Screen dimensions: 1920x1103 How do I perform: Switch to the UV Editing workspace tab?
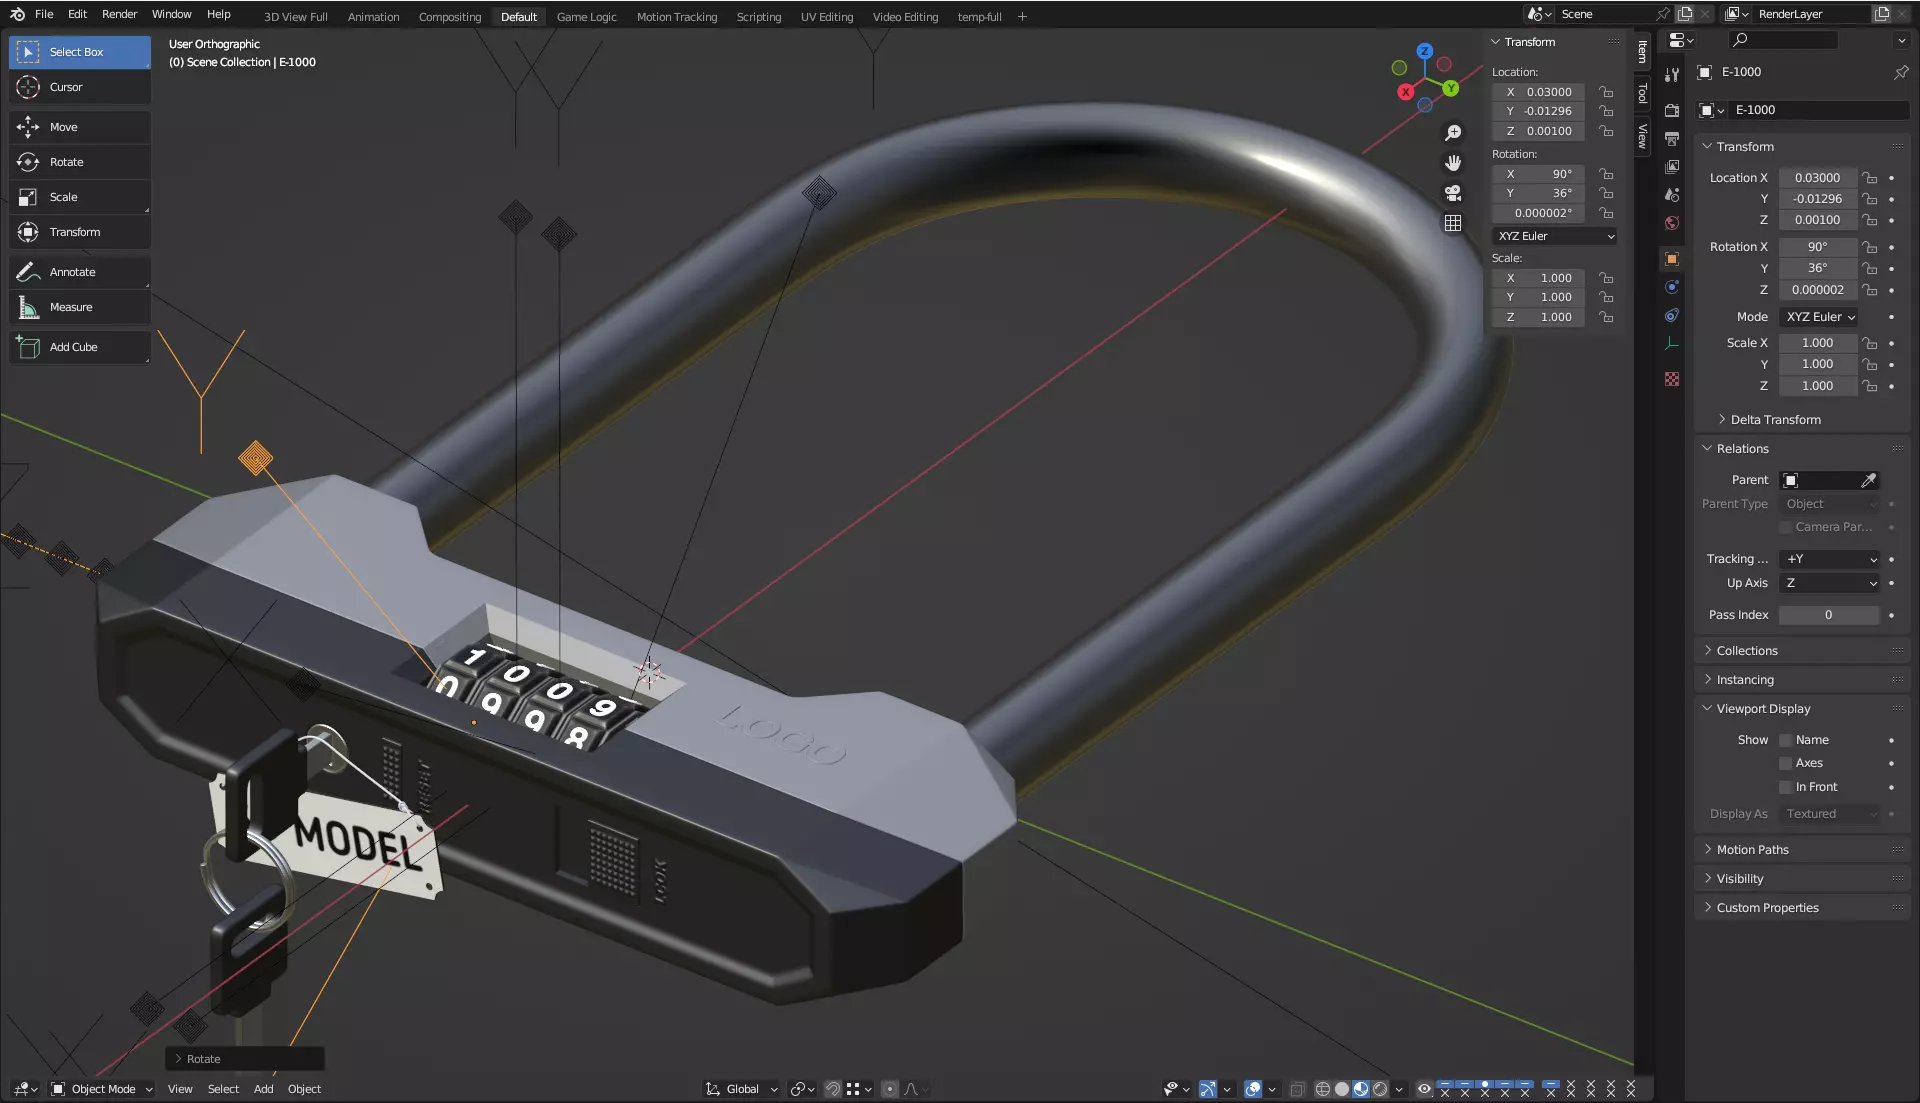pos(827,17)
